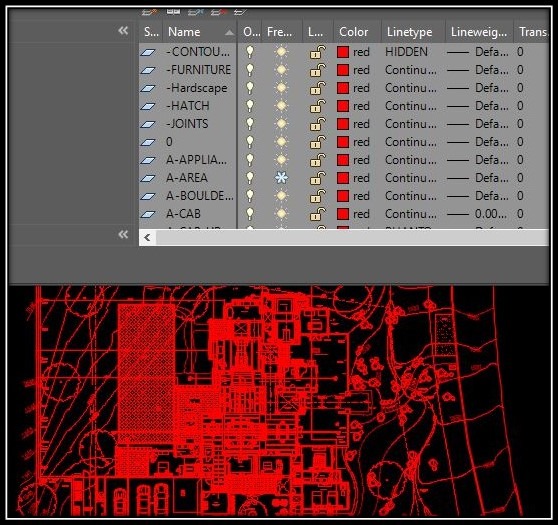This screenshot has width=558, height=525.
Task: Open linetype selector for -FURNITURE layer
Action: (x=411, y=70)
